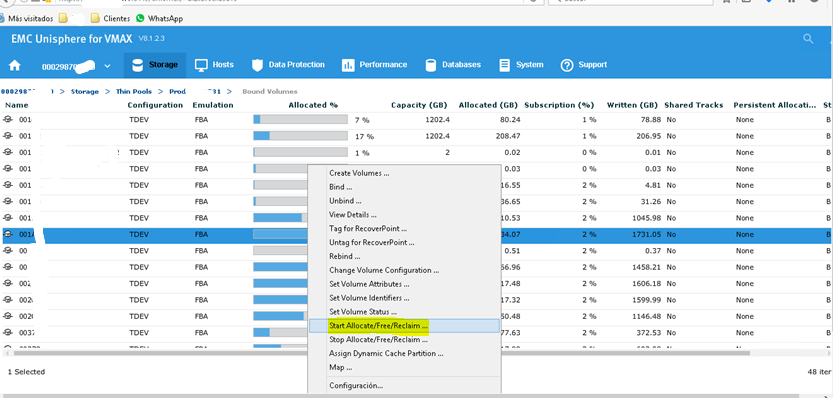Open the System list icon
Image resolution: width=833 pixels, height=401 pixels.
[x=505, y=65]
